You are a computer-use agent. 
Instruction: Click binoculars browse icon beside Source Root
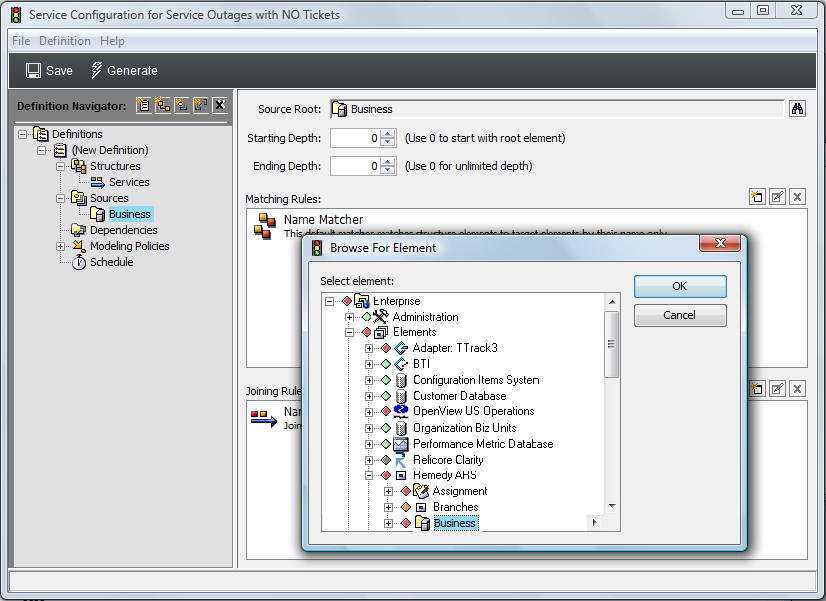[x=797, y=109]
